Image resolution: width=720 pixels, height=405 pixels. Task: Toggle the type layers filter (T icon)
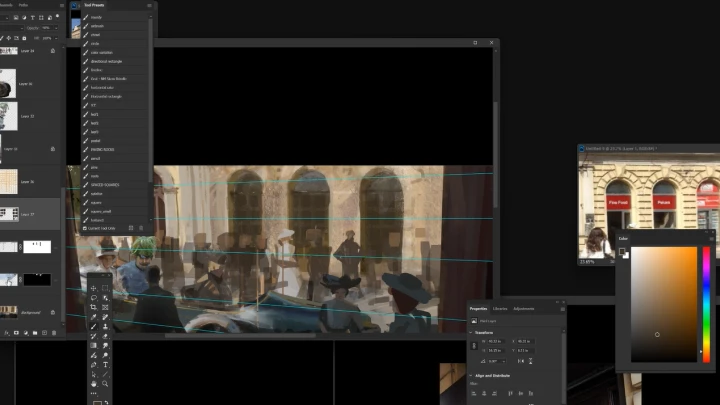pyautogui.click(x=33, y=17)
